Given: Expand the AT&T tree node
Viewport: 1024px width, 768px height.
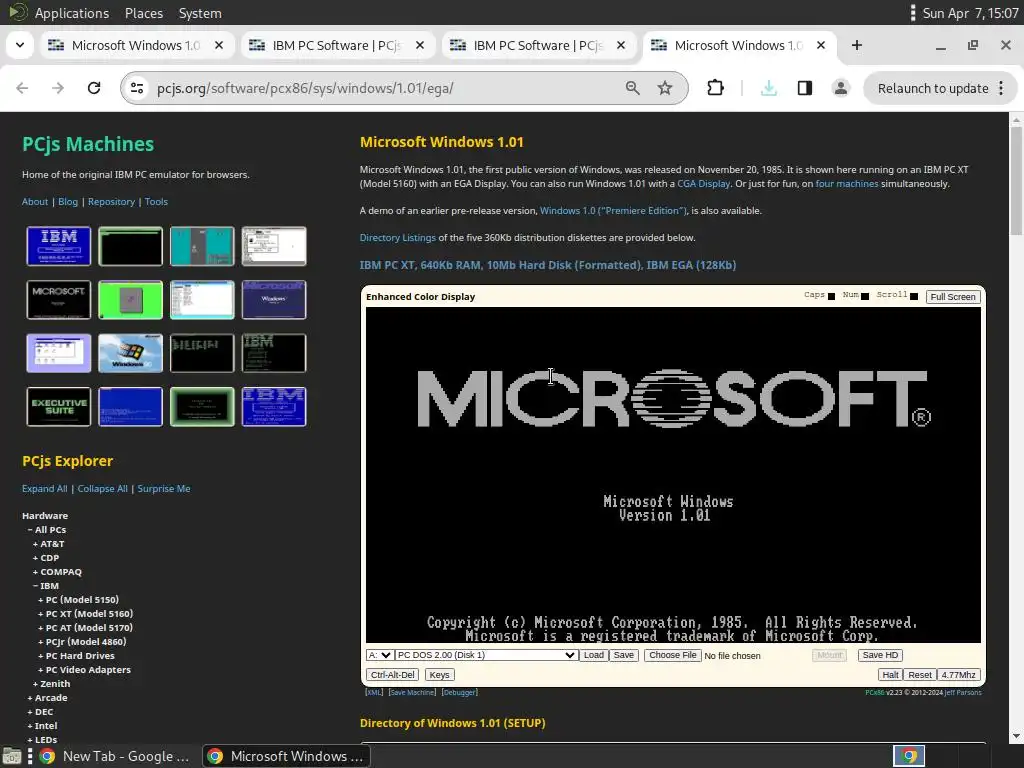Looking at the screenshot, I should 49,544.
